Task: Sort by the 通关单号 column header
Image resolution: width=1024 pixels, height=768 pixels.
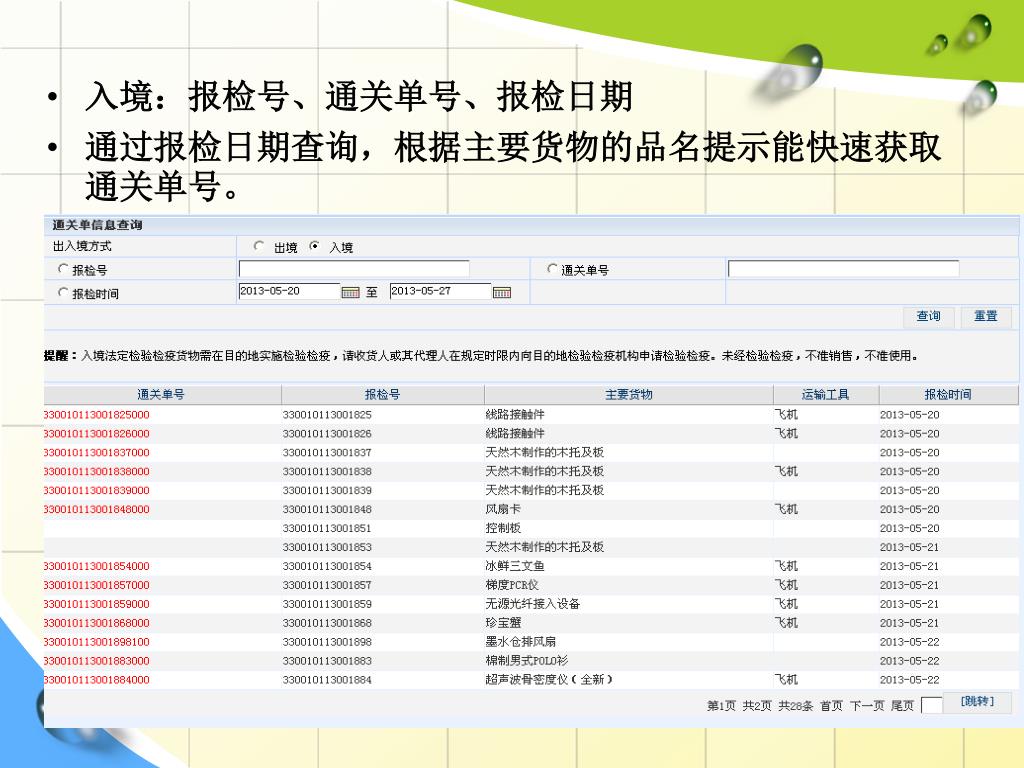Action: tap(162, 394)
